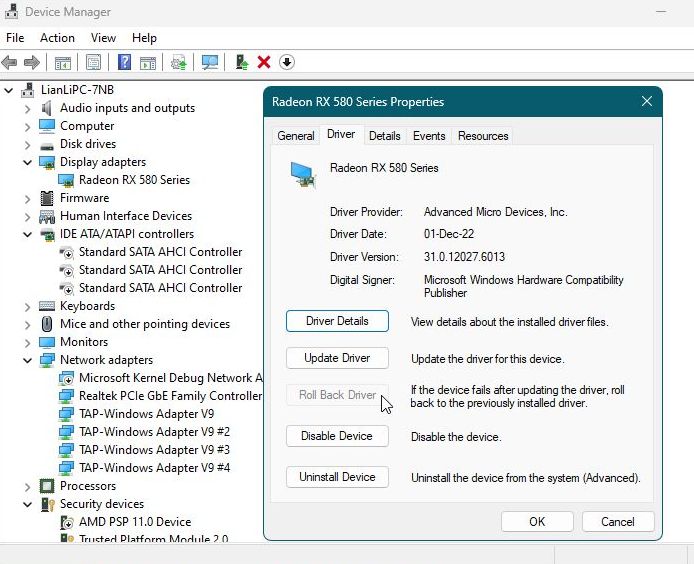Open the View menu
This screenshot has width=694, height=564.
103,38
